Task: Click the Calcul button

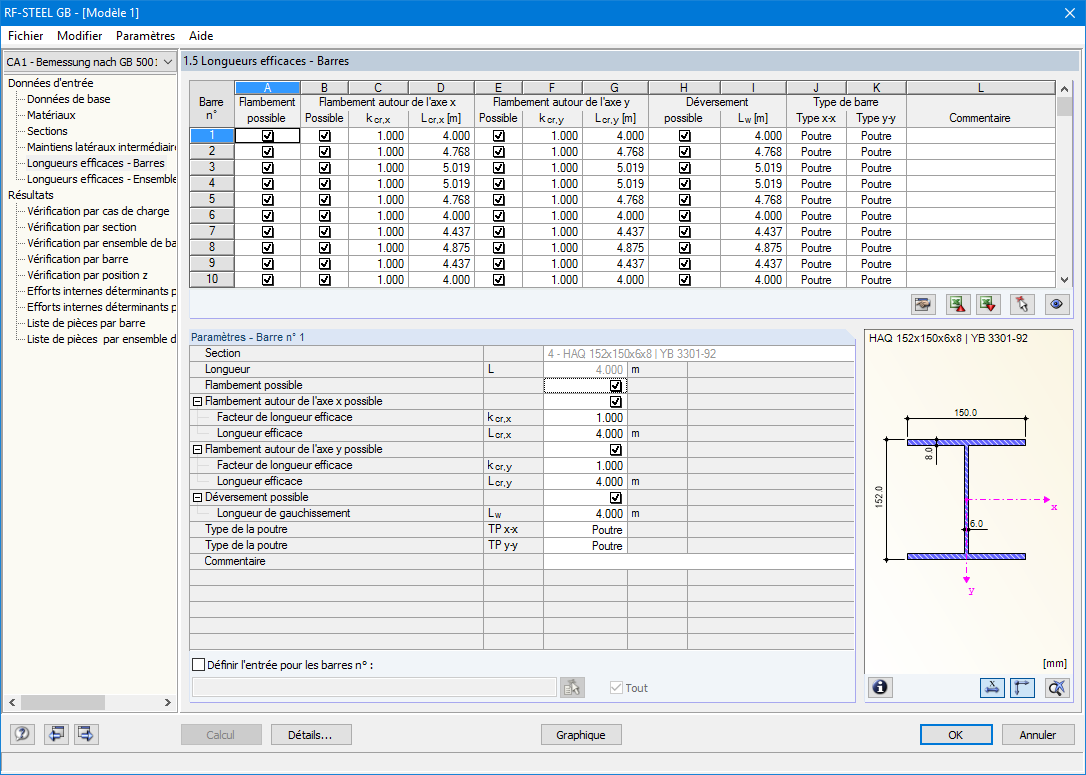Action: 221,735
